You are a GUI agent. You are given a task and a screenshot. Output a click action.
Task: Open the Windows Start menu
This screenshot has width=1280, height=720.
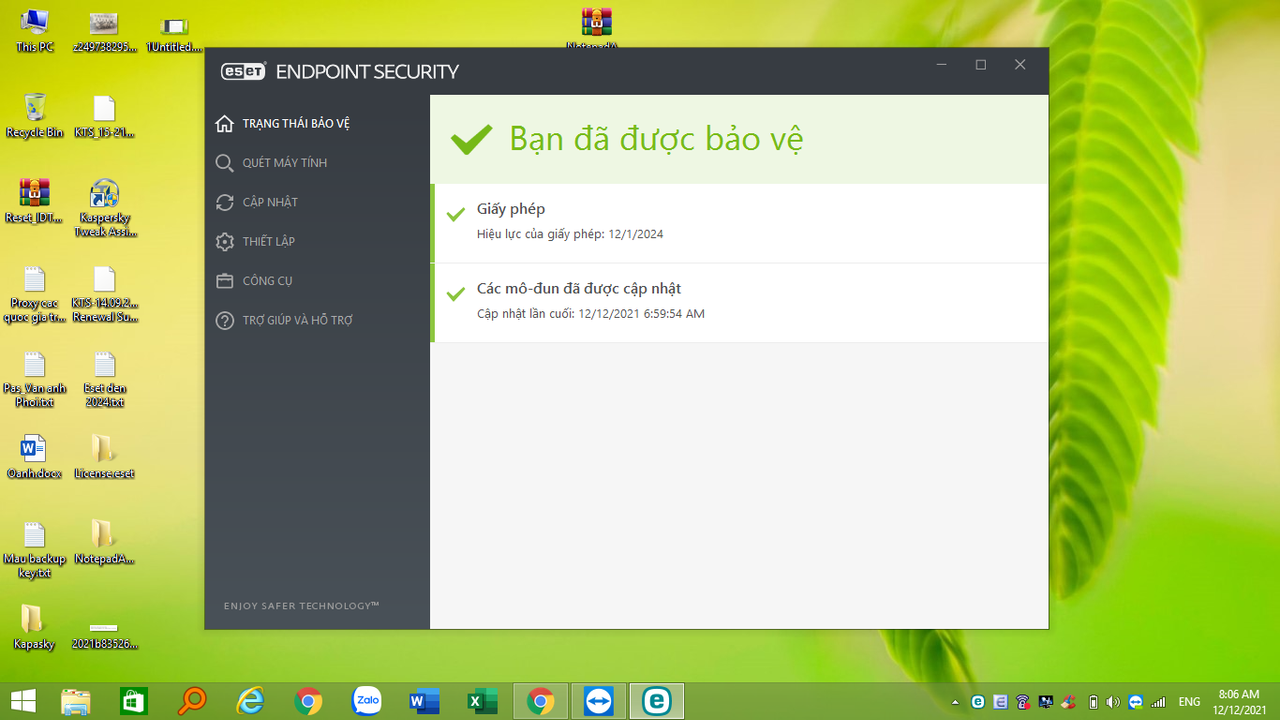coord(23,701)
